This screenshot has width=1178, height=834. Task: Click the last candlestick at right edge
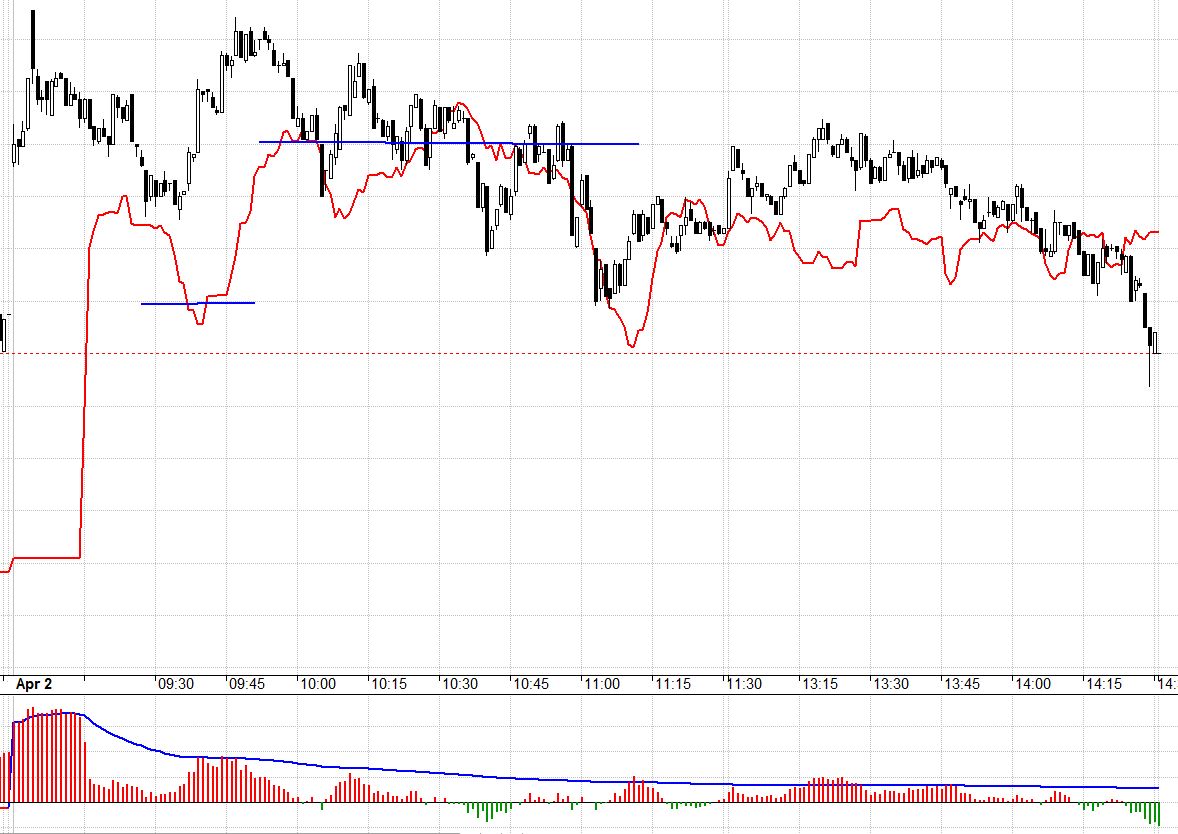pyautogui.click(x=1155, y=342)
